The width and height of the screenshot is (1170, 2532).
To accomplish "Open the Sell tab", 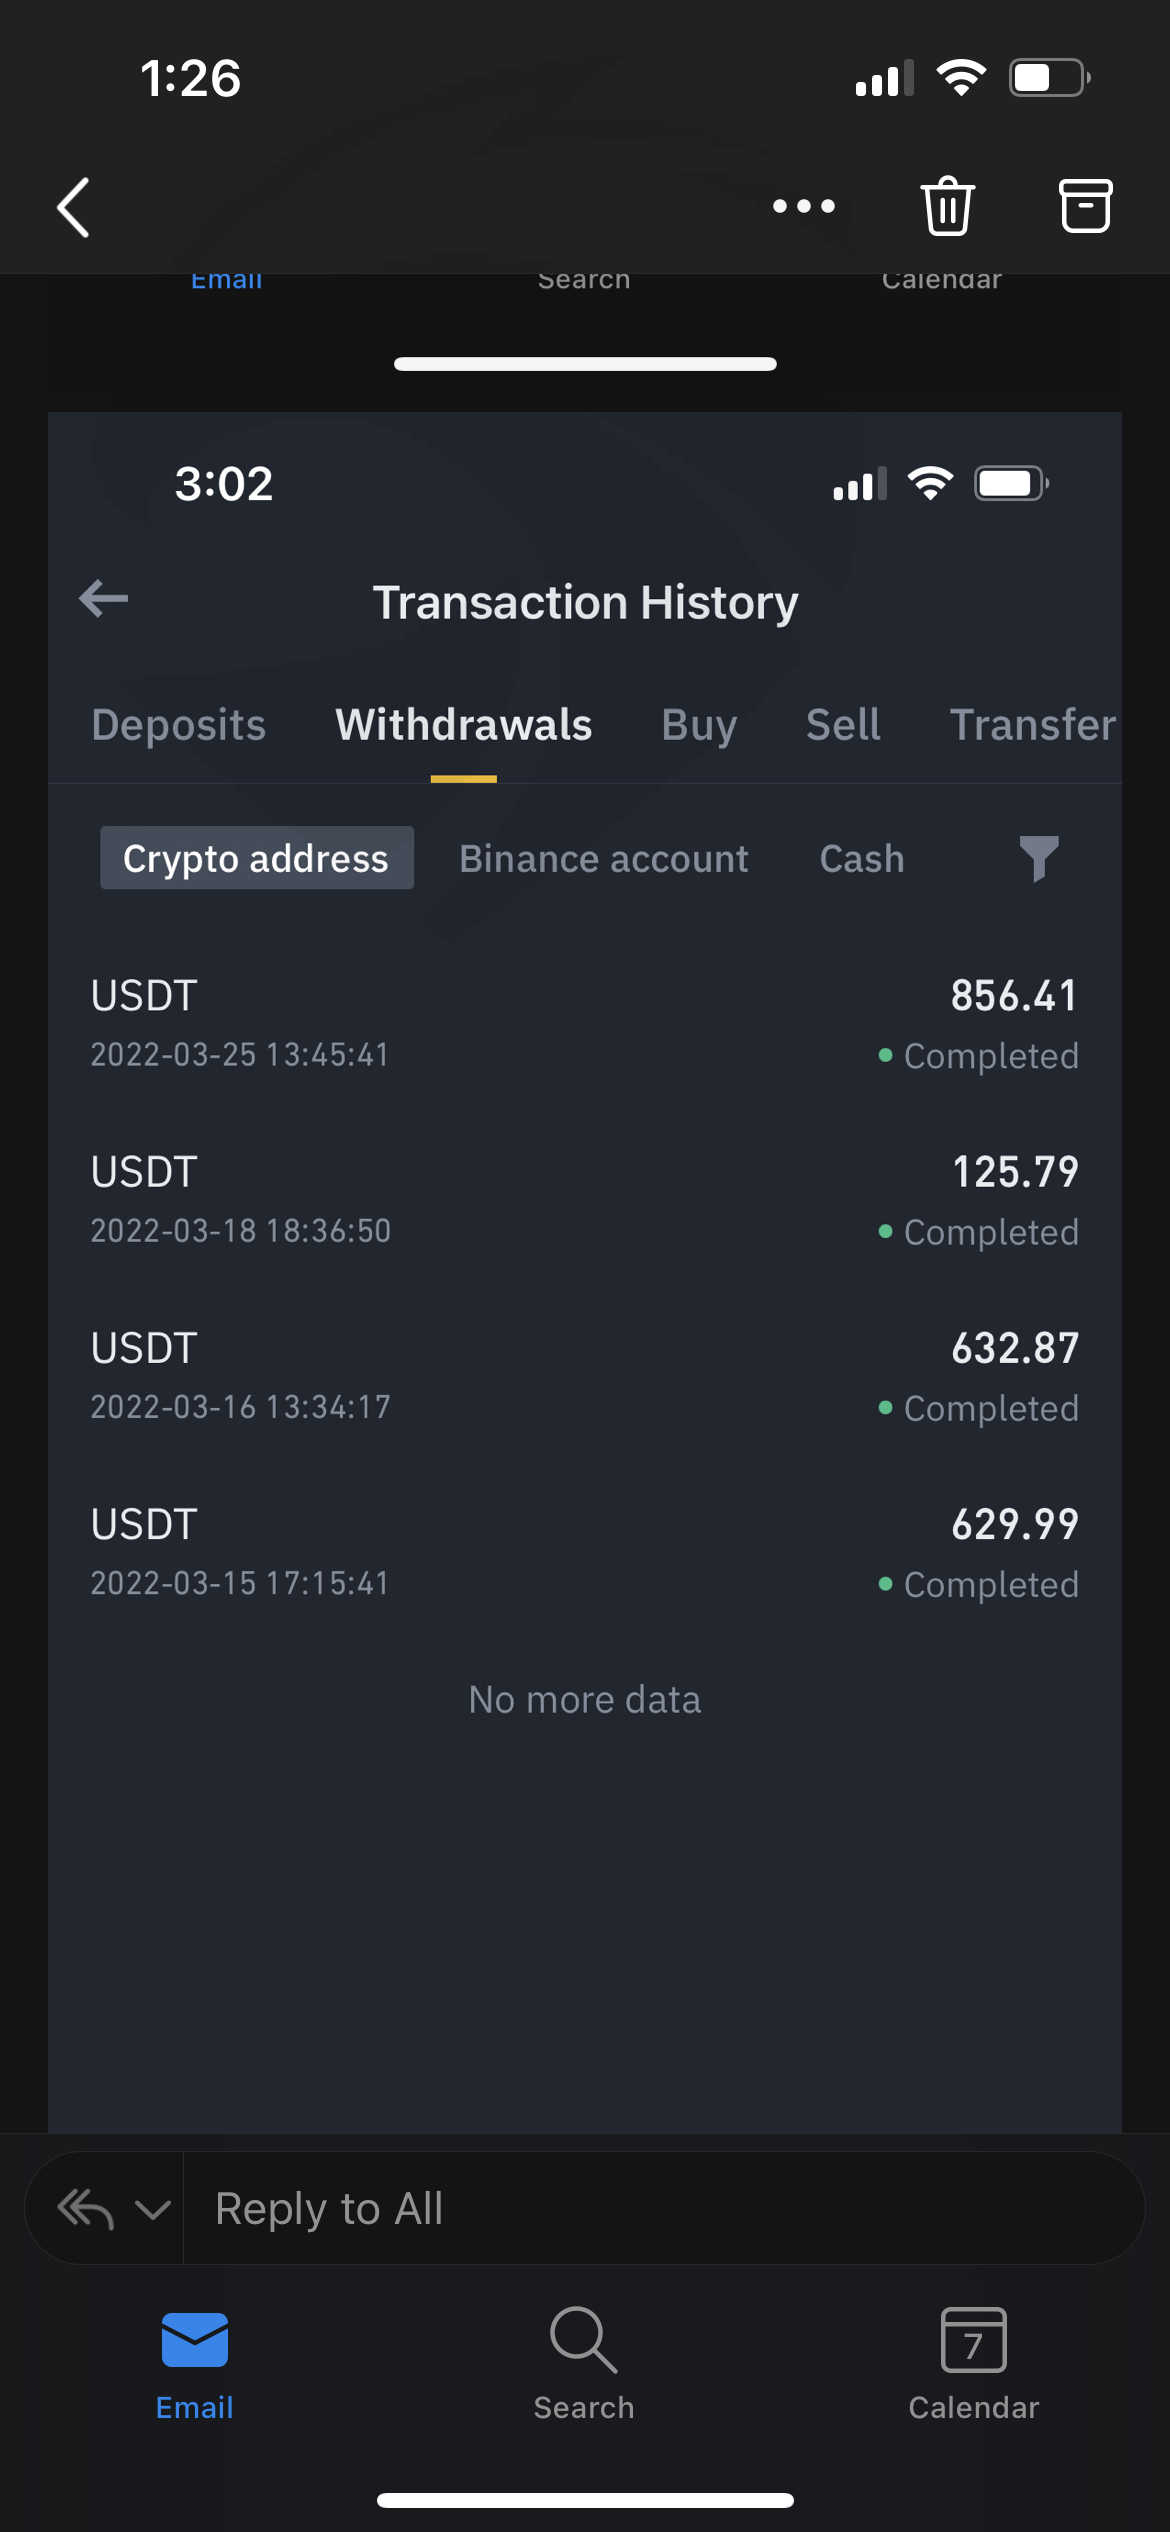I will [x=843, y=725].
